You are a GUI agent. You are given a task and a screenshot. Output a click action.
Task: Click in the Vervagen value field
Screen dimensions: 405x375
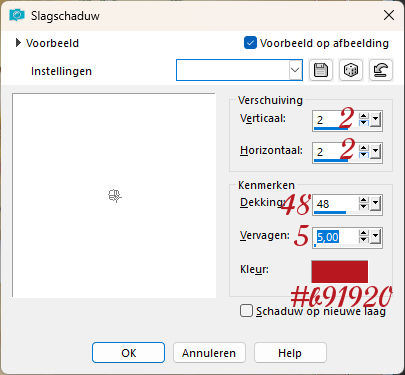click(335, 237)
